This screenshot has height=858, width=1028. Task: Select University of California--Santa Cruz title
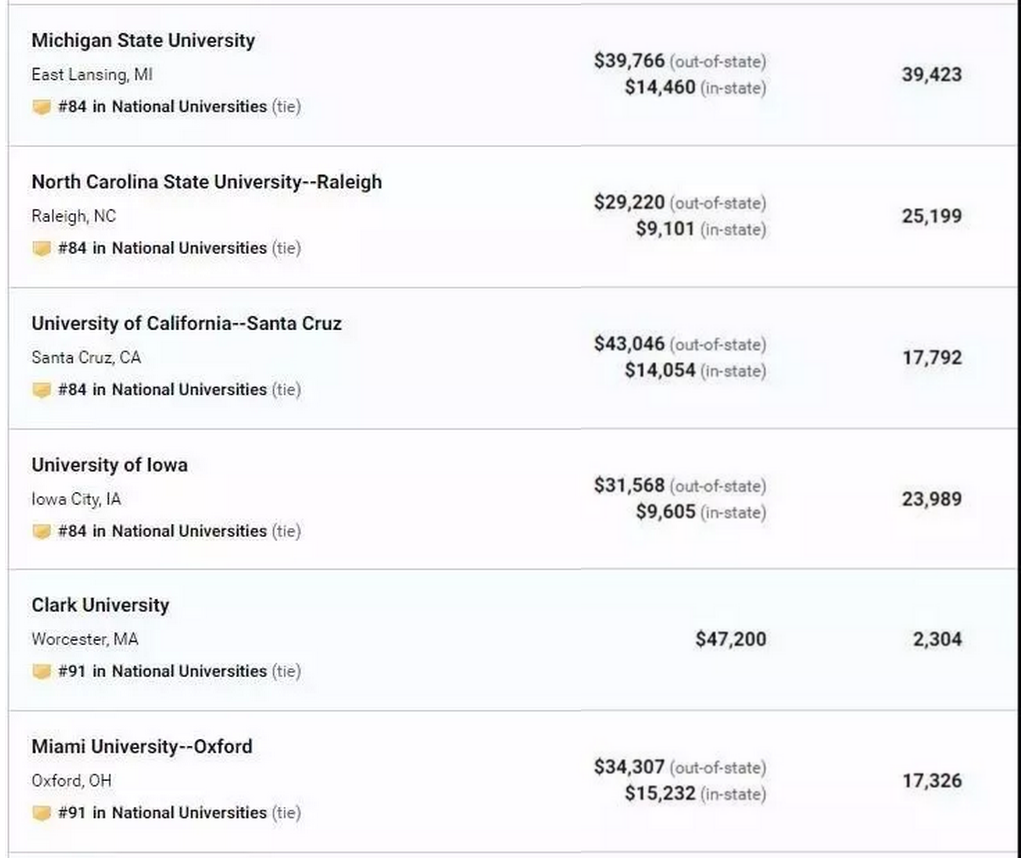click(x=186, y=324)
